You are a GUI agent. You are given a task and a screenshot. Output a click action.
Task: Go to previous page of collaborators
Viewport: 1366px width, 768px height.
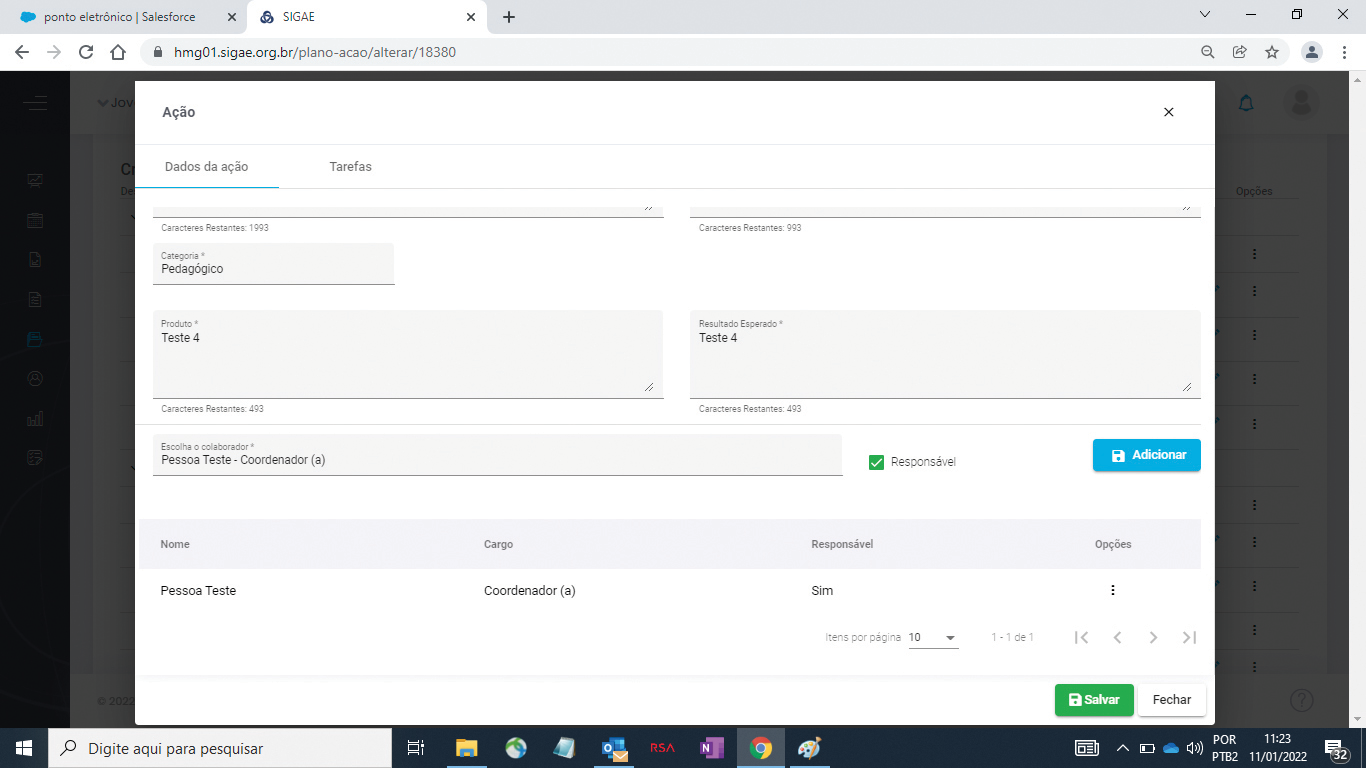[x=1117, y=637]
